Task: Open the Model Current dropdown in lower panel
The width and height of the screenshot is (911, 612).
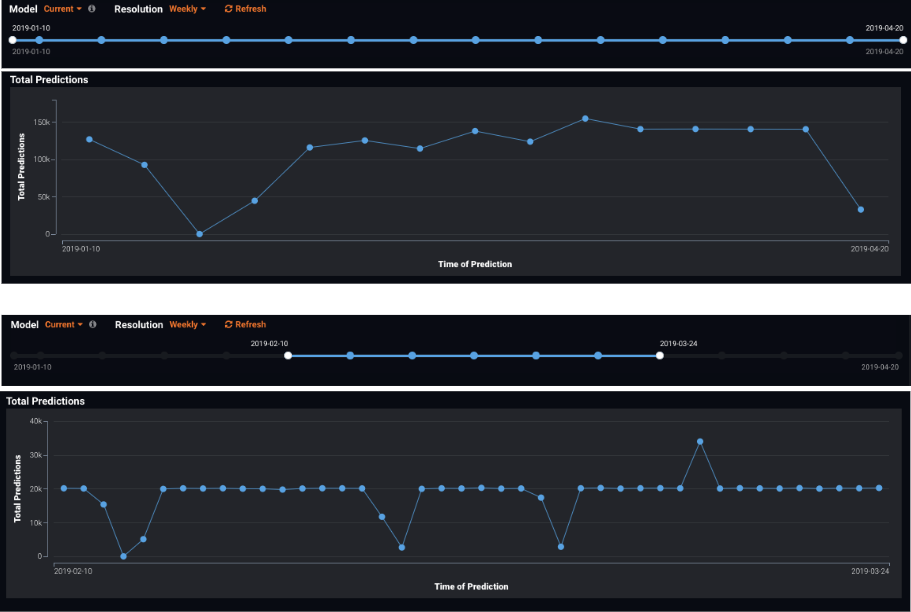Action: (63, 325)
